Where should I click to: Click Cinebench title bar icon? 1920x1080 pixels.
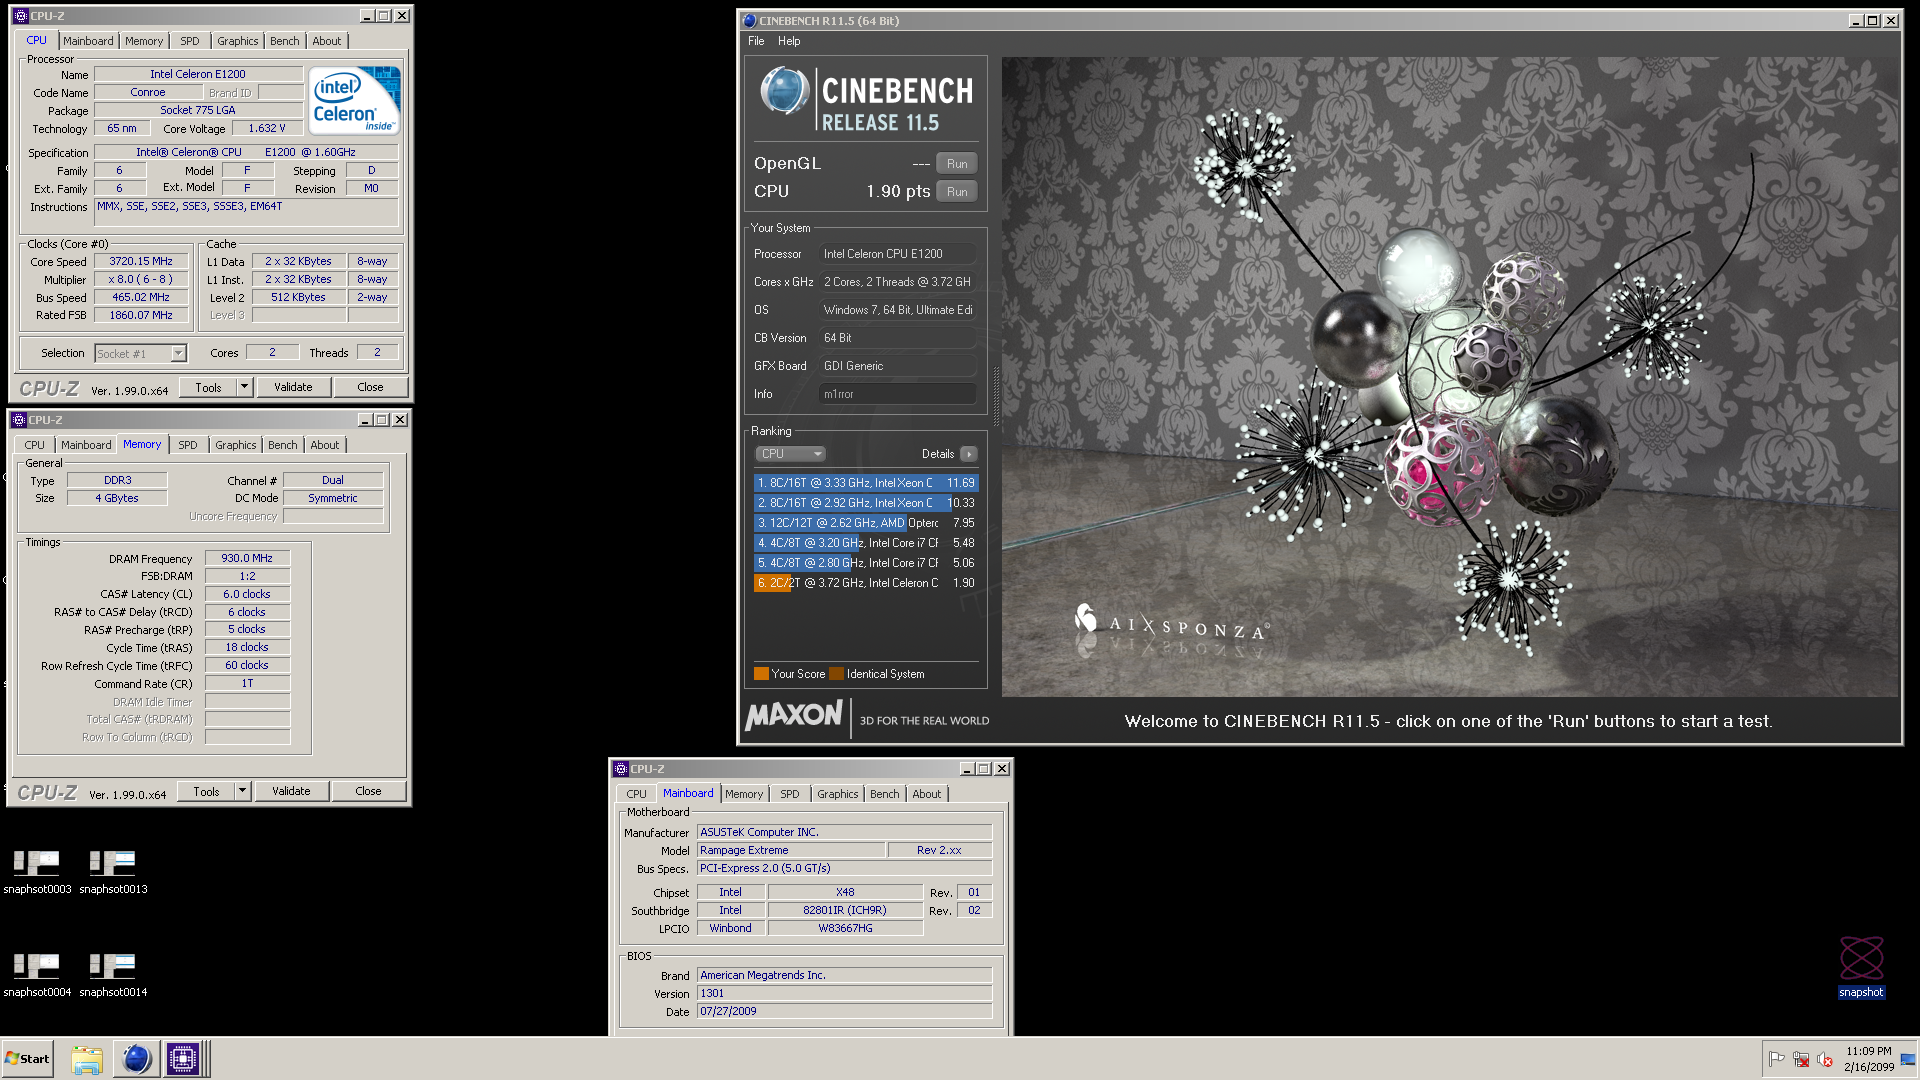coord(749,21)
